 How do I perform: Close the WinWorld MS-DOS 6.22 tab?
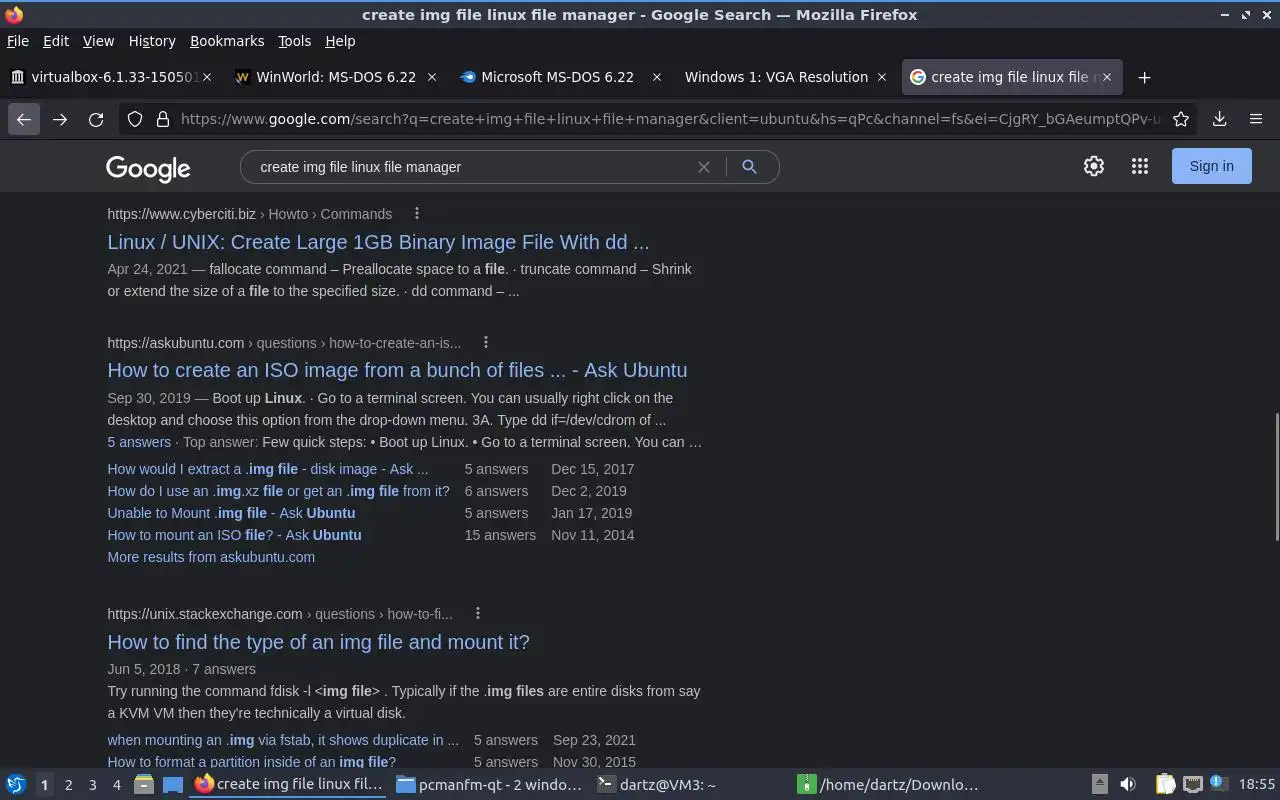pyautogui.click(x=432, y=77)
